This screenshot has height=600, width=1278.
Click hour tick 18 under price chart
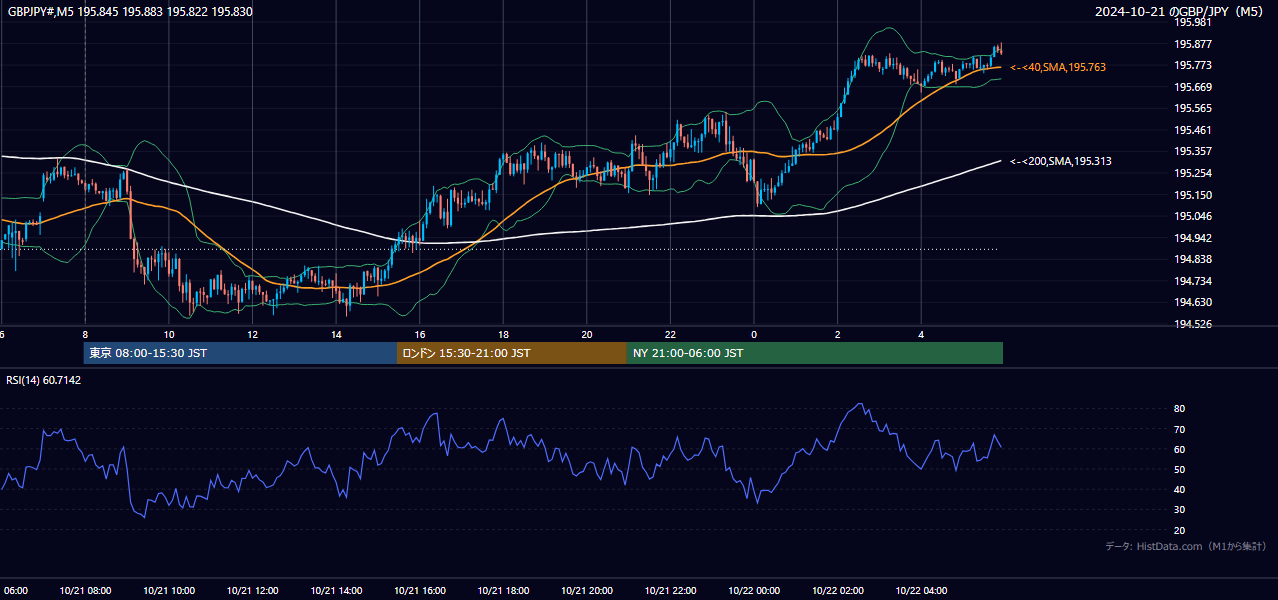click(503, 335)
